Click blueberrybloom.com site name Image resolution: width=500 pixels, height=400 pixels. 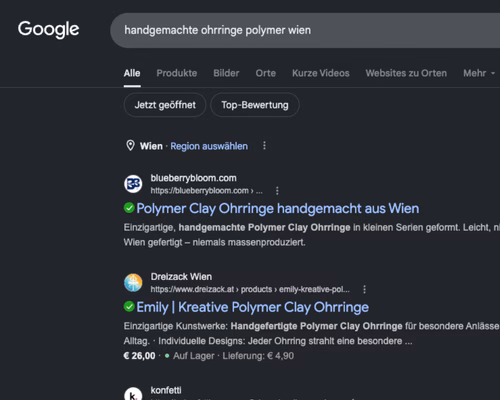pyautogui.click(x=193, y=178)
